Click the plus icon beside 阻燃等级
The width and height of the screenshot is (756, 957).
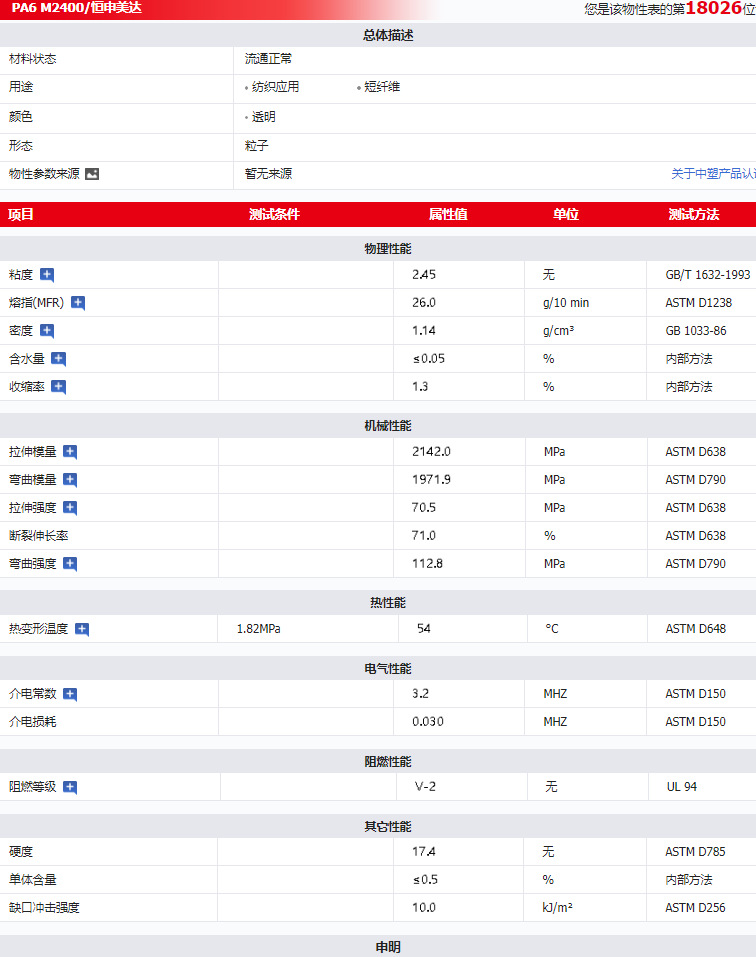tap(70, 788)
